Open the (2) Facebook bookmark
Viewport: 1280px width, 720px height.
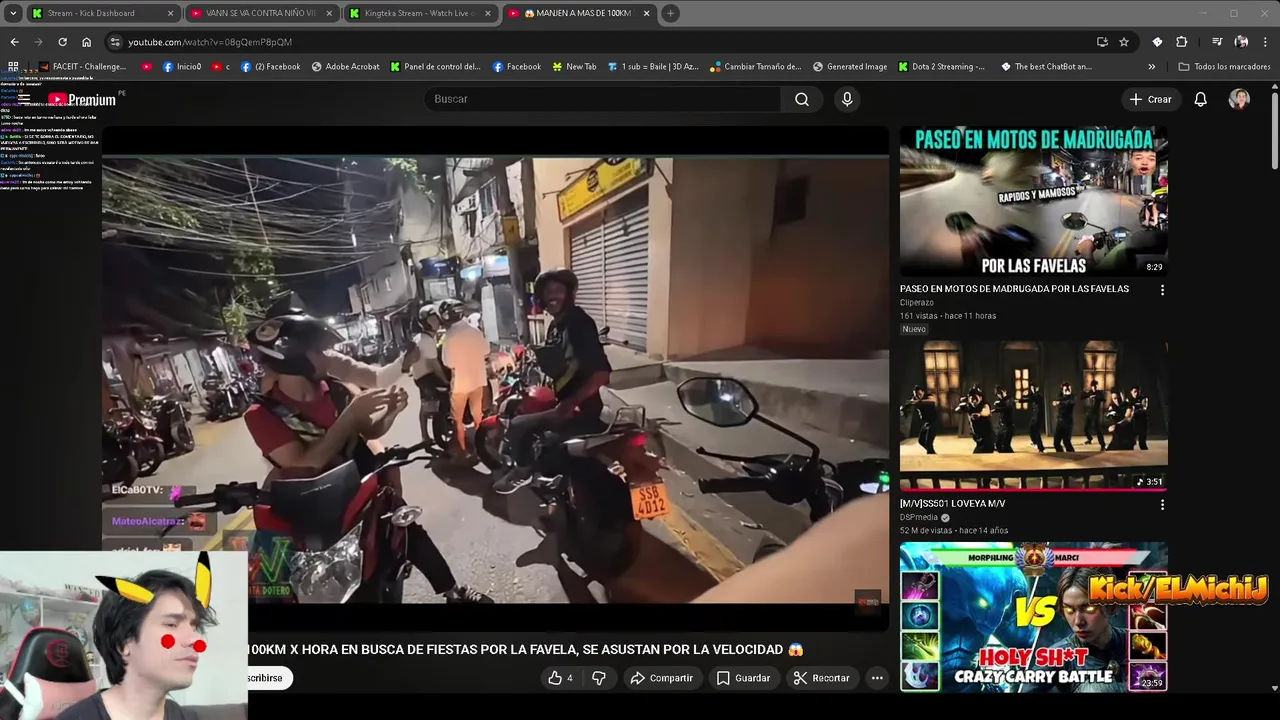(x=269, y=67)
